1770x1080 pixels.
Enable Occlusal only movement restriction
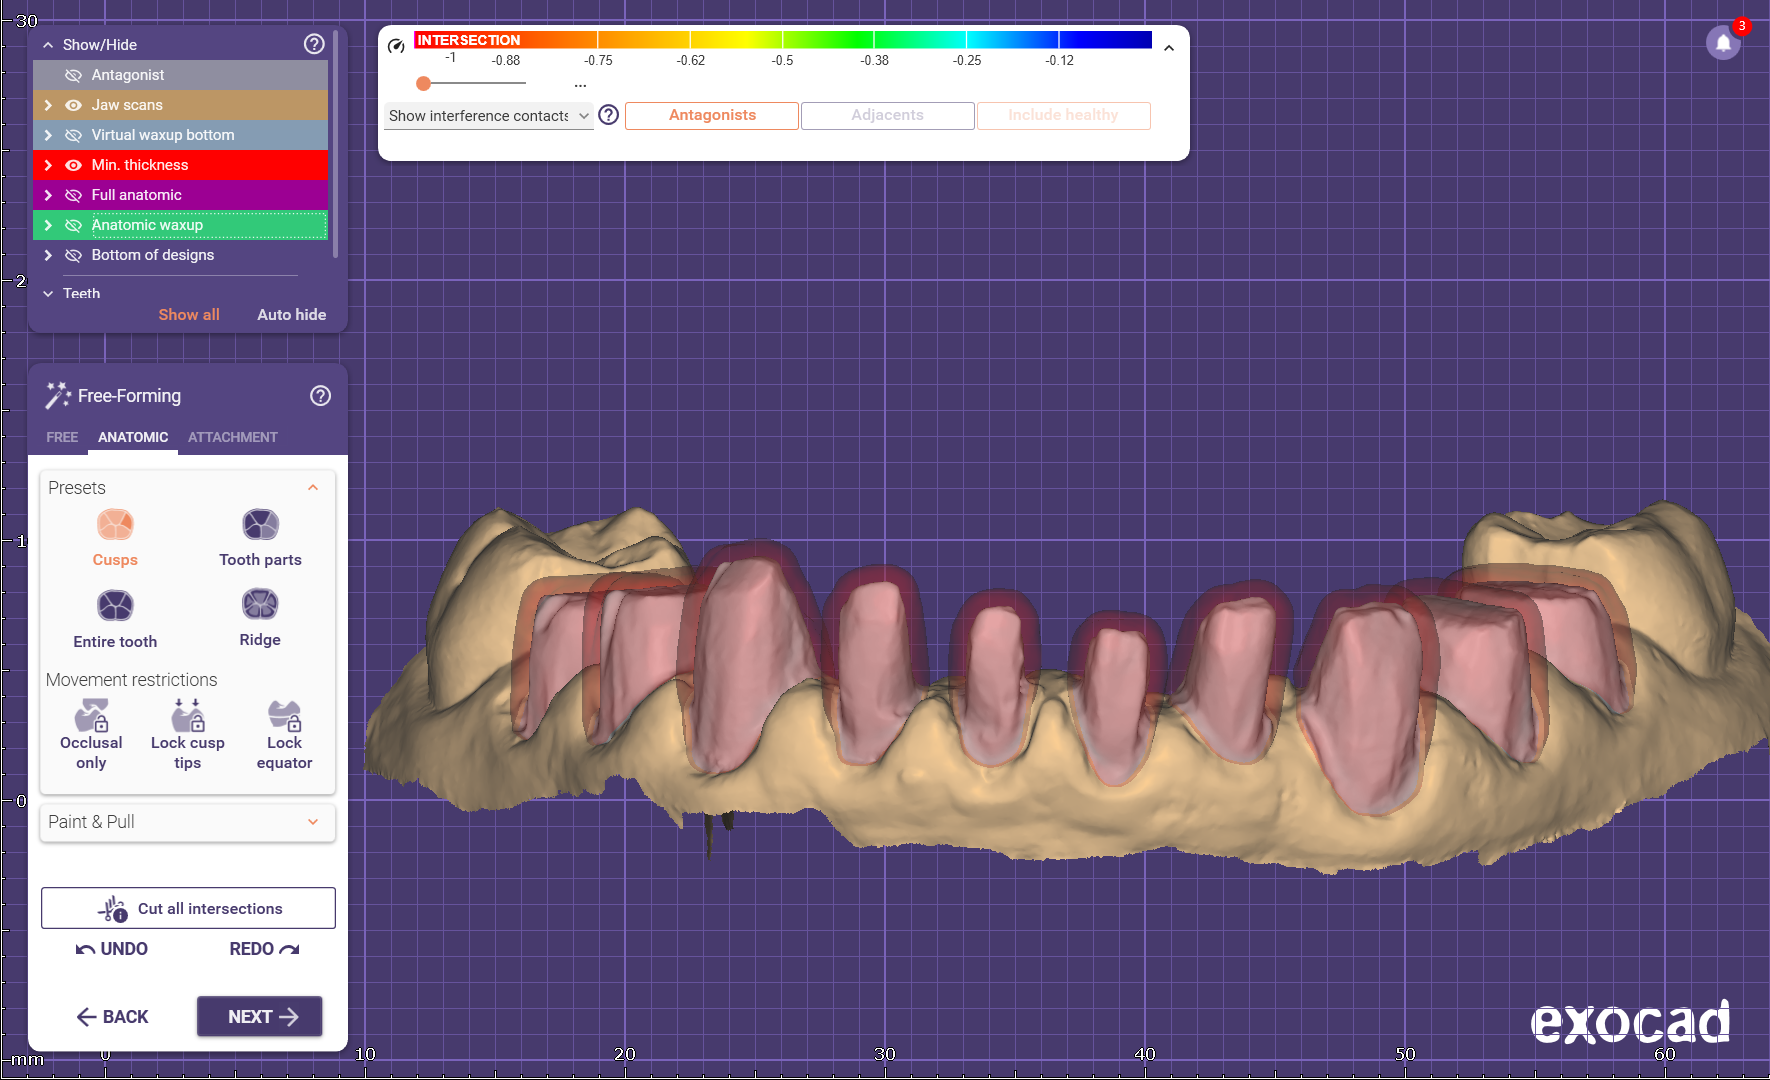tap(91, 716)
